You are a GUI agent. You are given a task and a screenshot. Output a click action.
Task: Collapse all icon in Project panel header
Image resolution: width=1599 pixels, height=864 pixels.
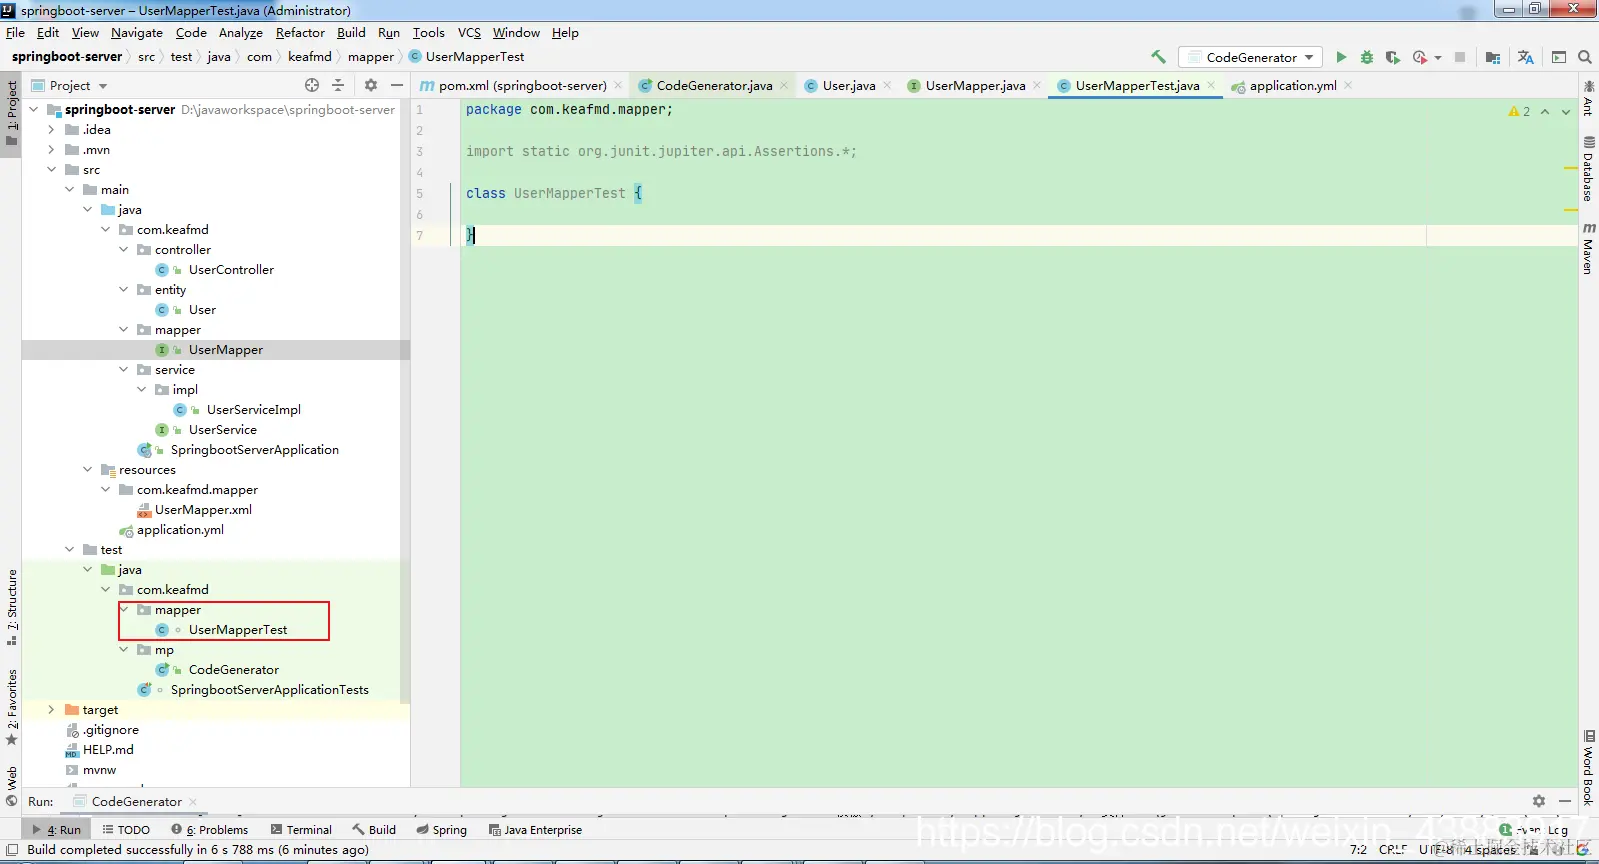pos(338,85)
